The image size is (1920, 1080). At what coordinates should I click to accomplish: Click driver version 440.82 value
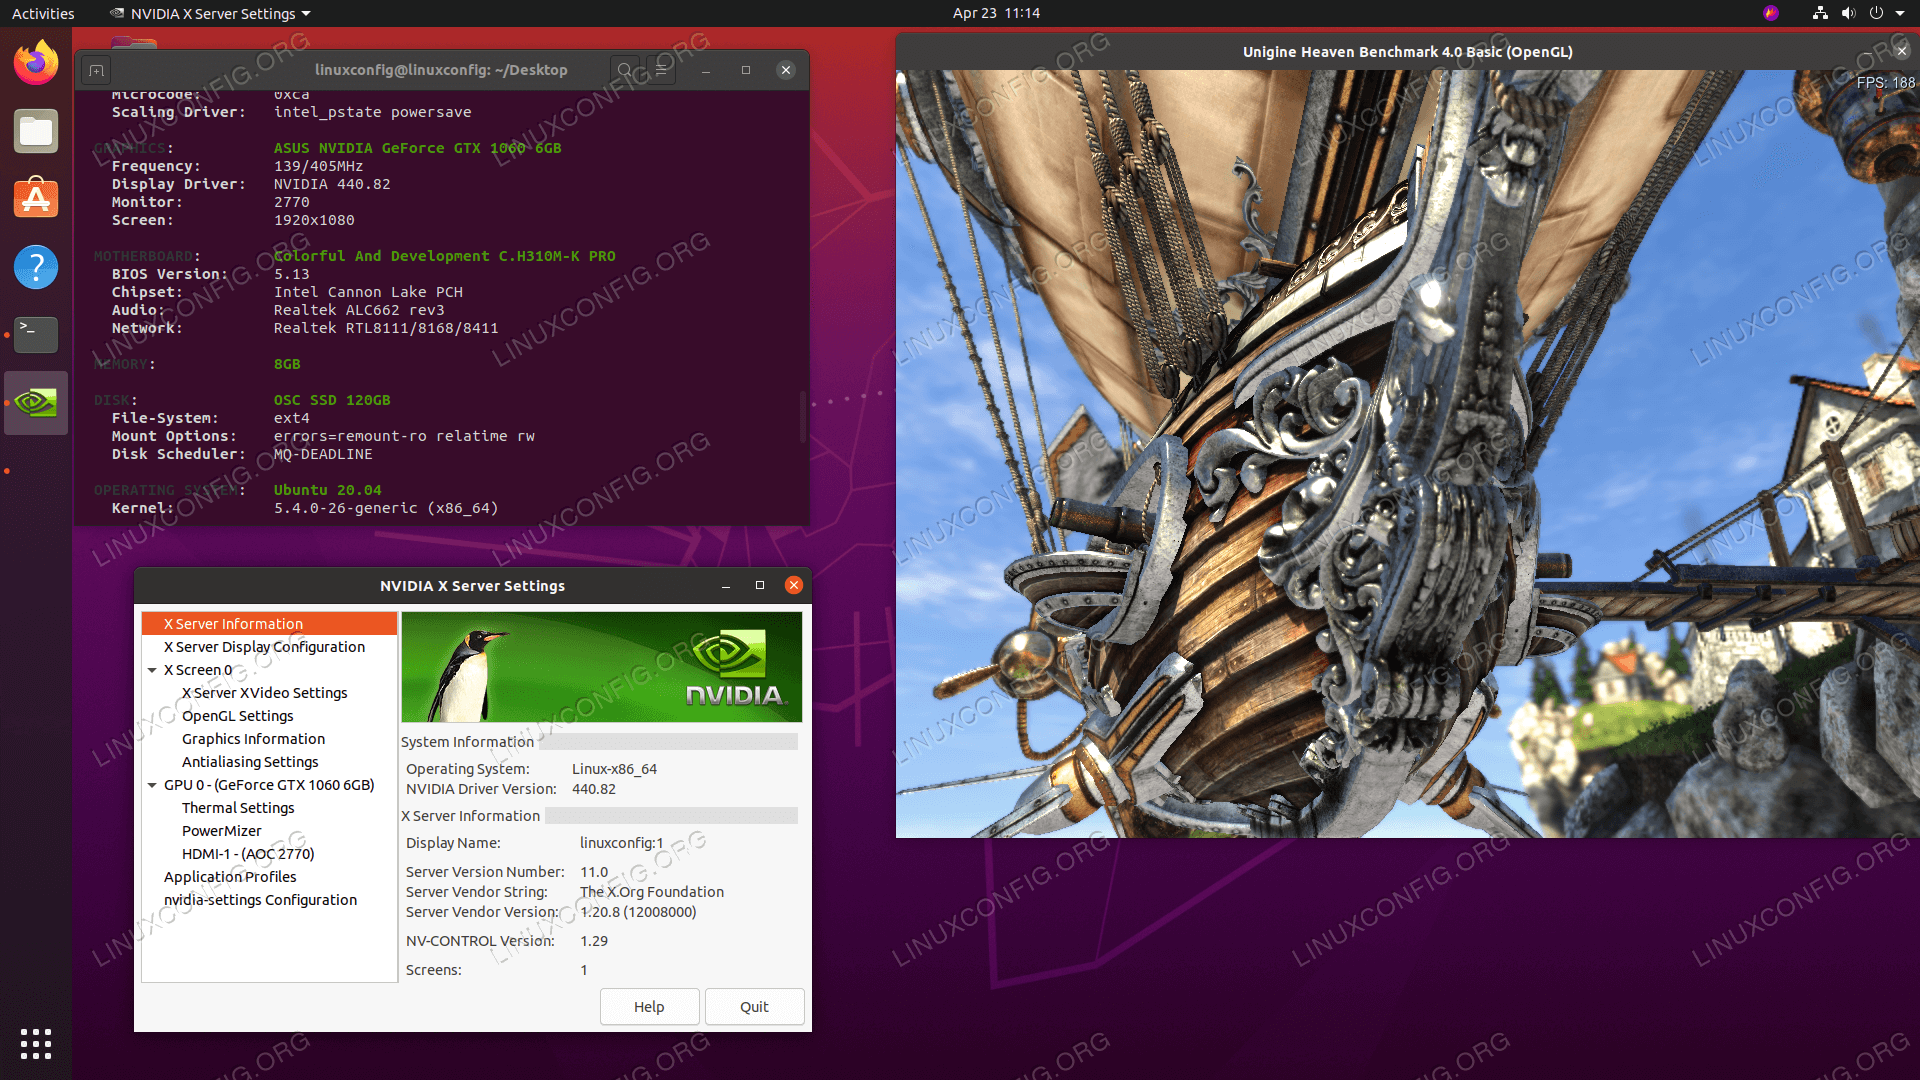[x=594, y=789]
